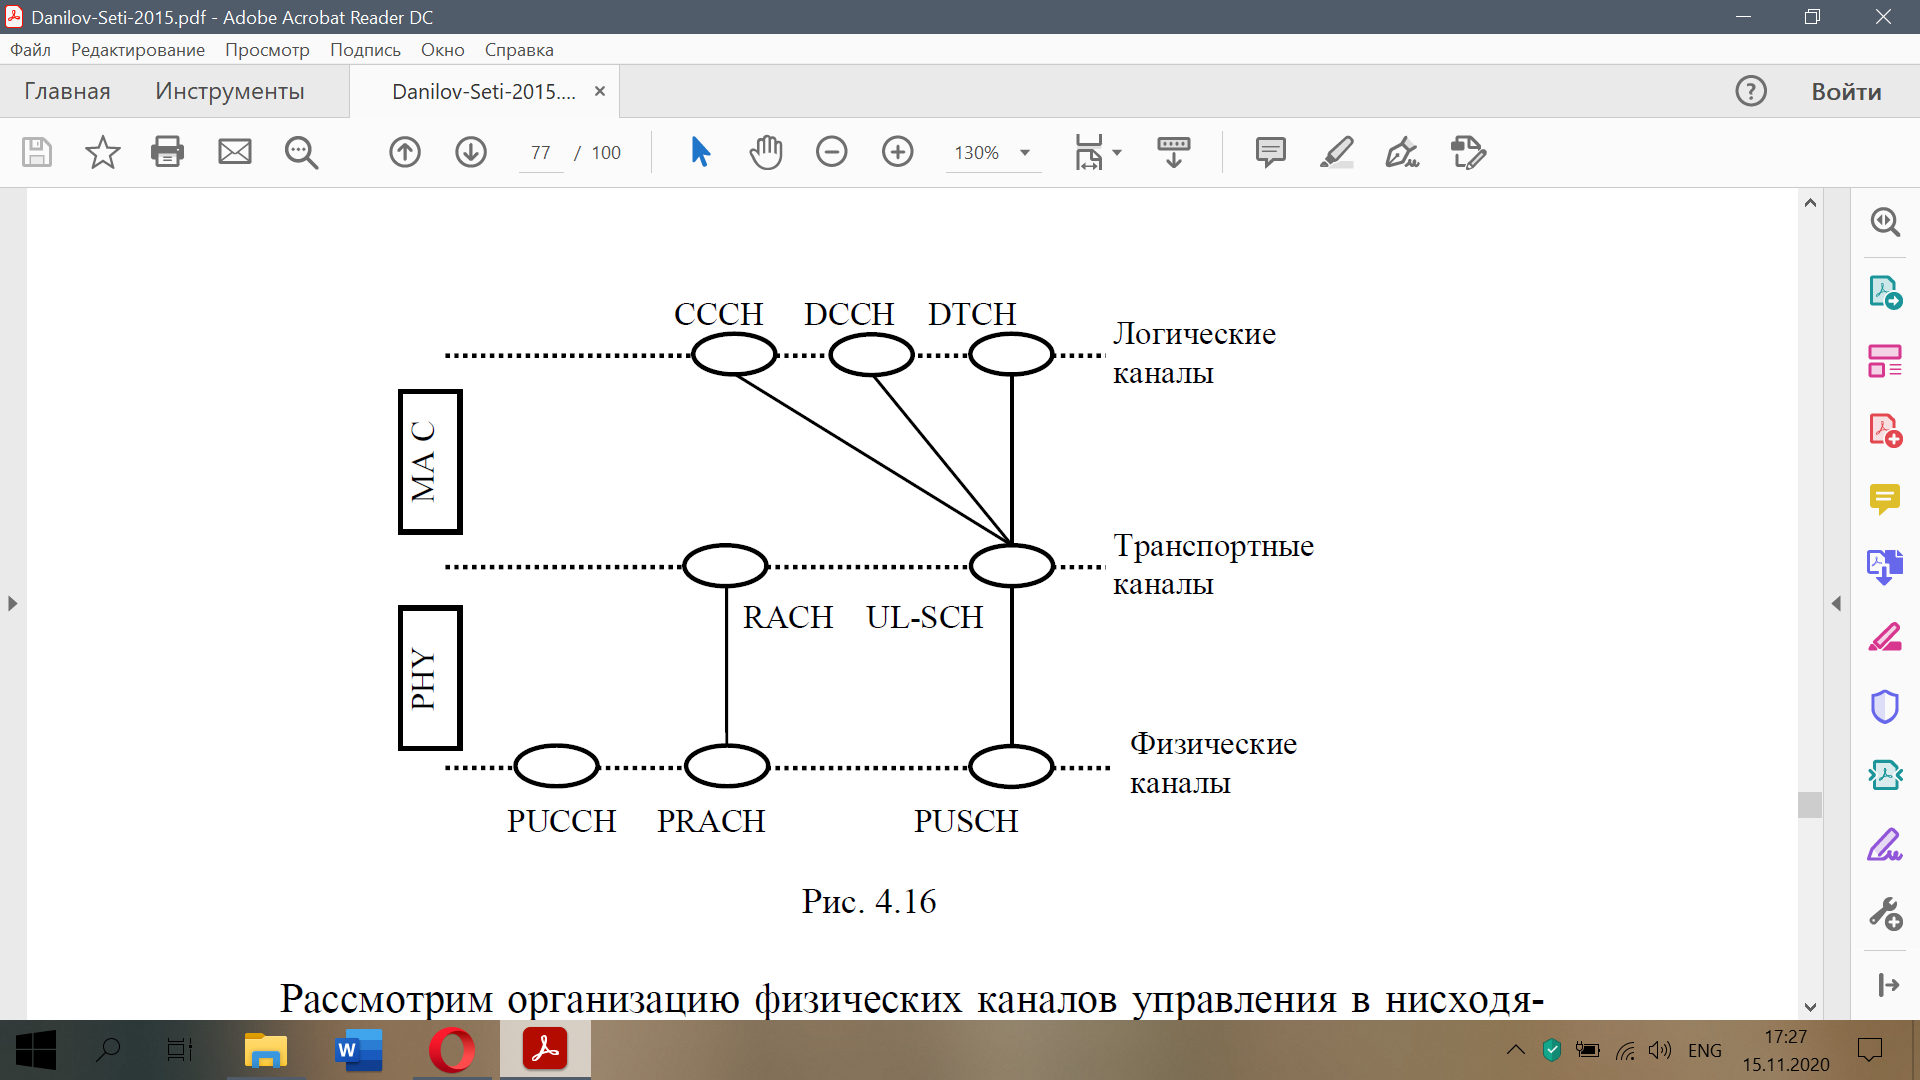
Task: Open the Файл menu
Action: (x=30, y=50)
